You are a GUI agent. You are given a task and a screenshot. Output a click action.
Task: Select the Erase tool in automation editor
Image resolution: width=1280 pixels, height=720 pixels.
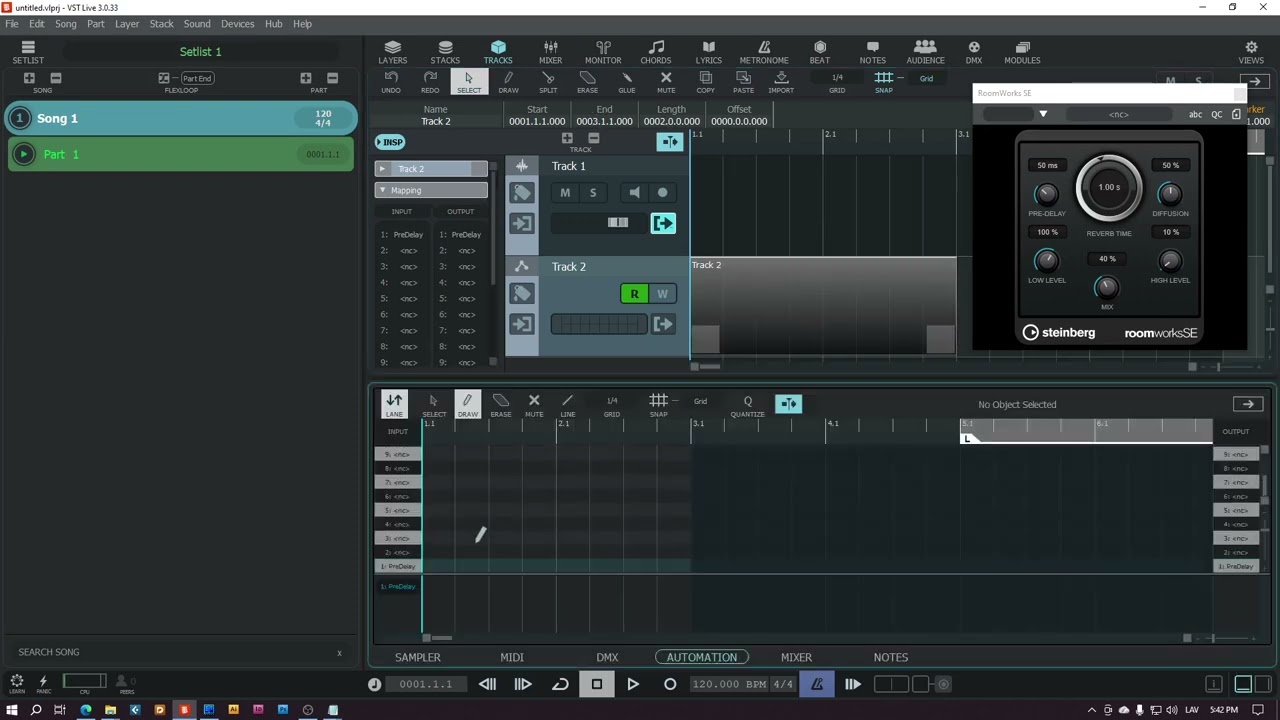pyautogui.click(x=500, y=404)
